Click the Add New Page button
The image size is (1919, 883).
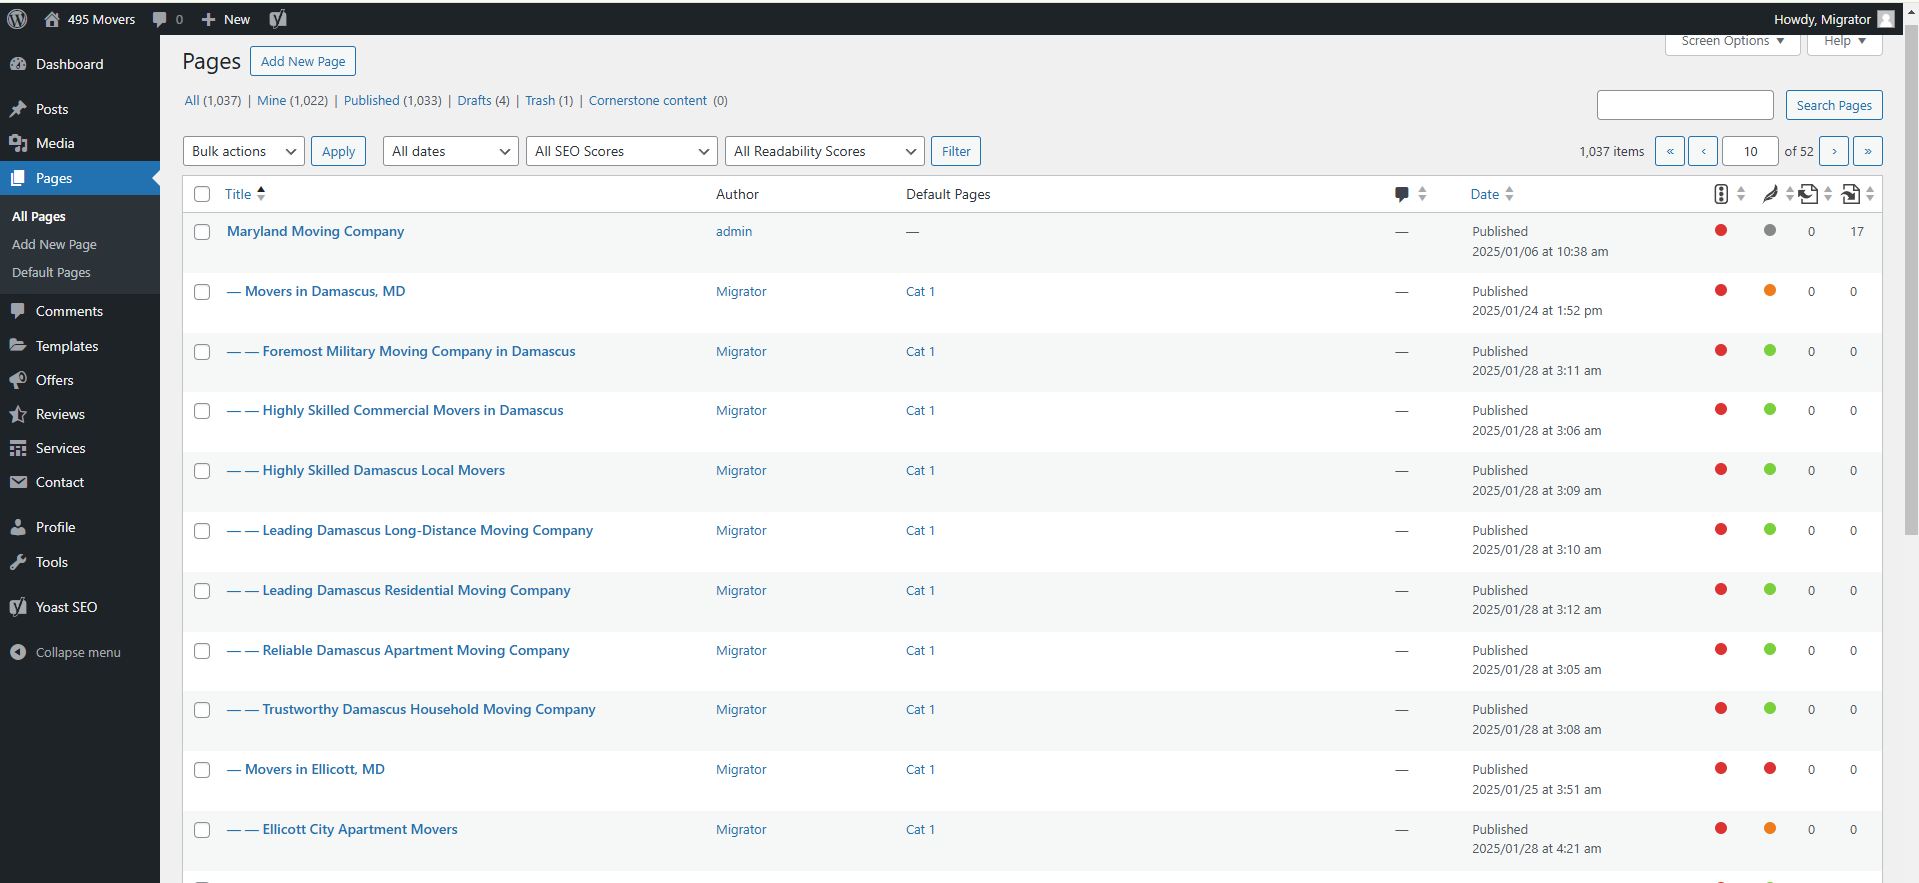pos(302,61)
